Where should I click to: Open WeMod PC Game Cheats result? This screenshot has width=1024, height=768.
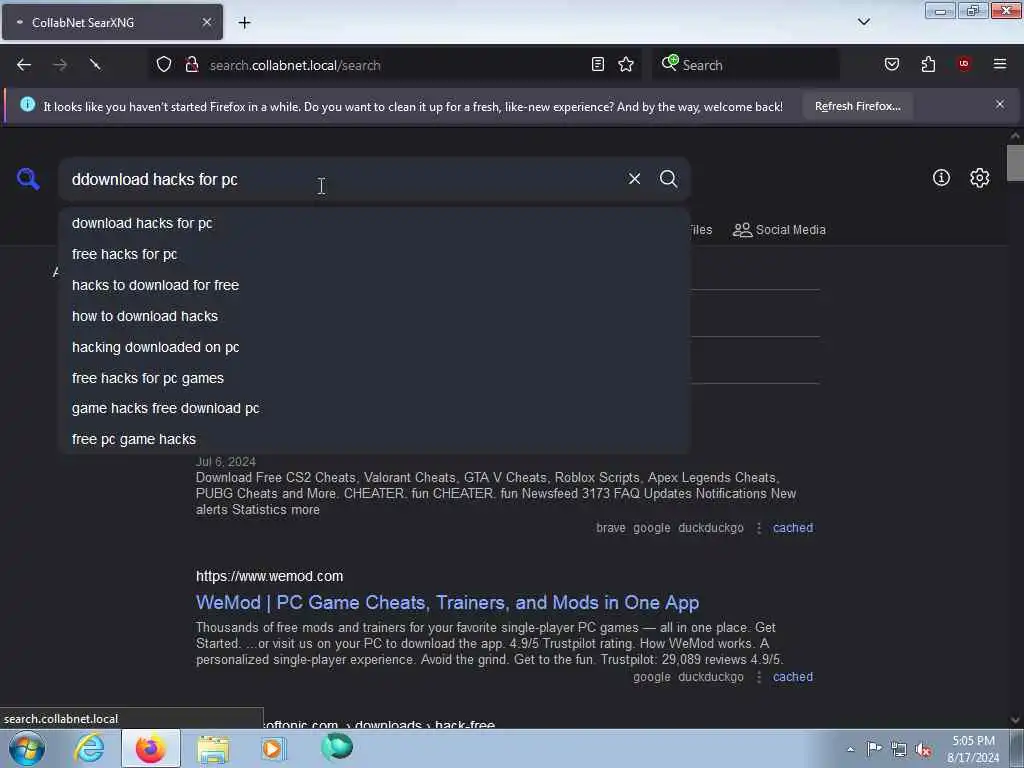(447, 602)
